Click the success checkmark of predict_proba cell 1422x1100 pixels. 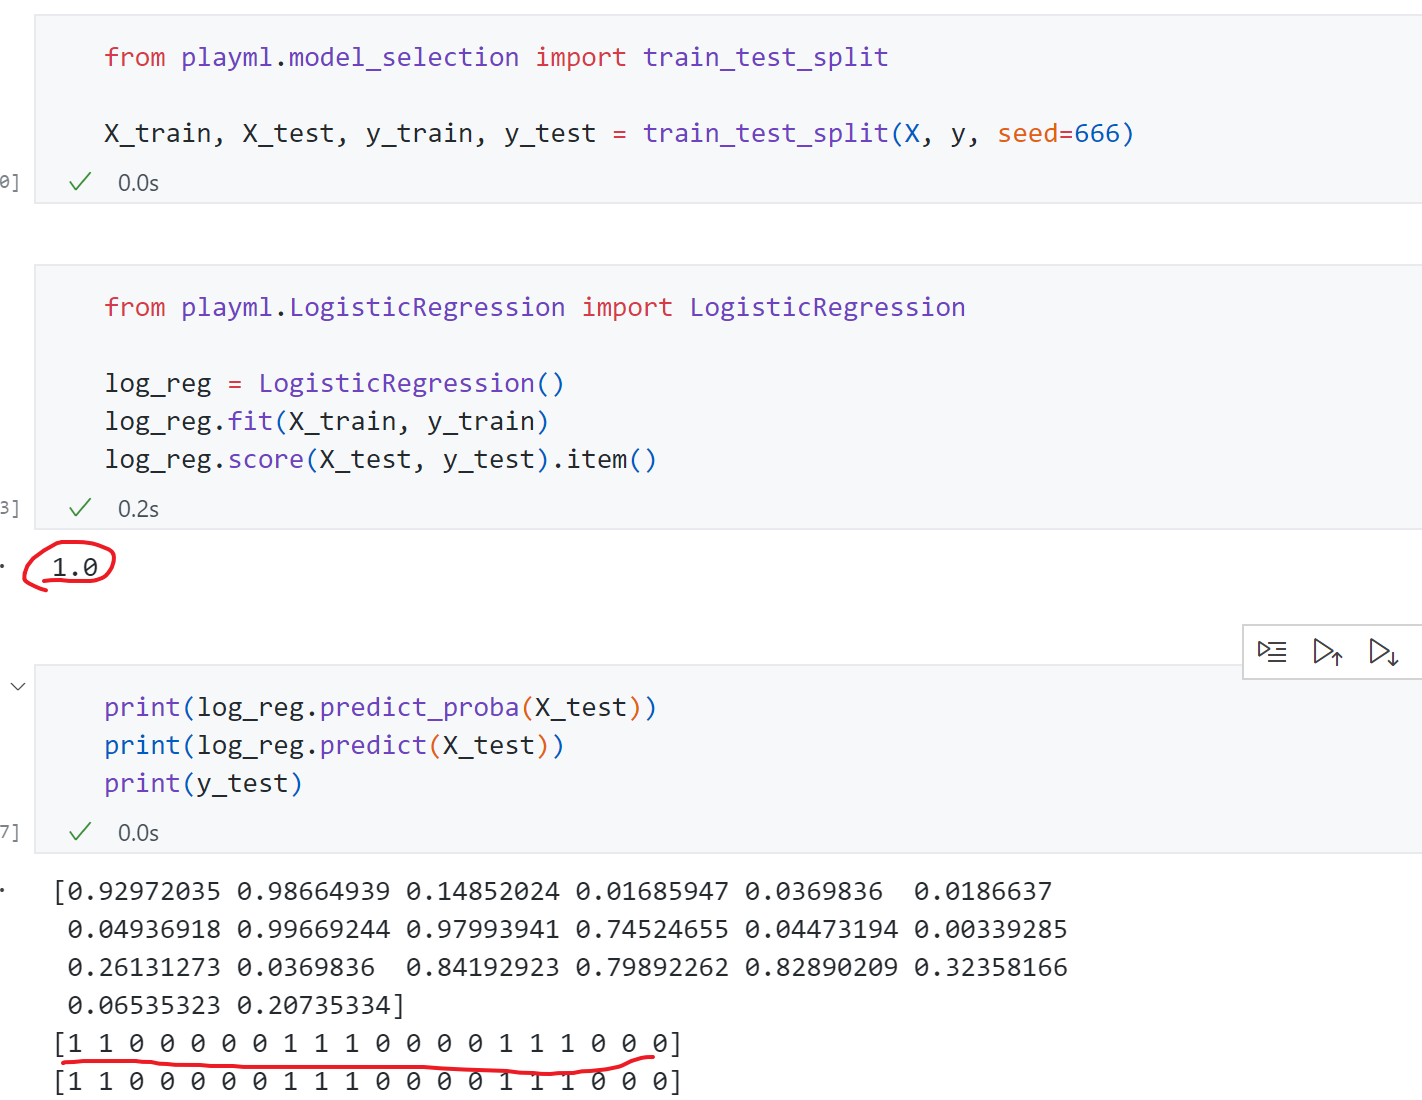point(80,832)
